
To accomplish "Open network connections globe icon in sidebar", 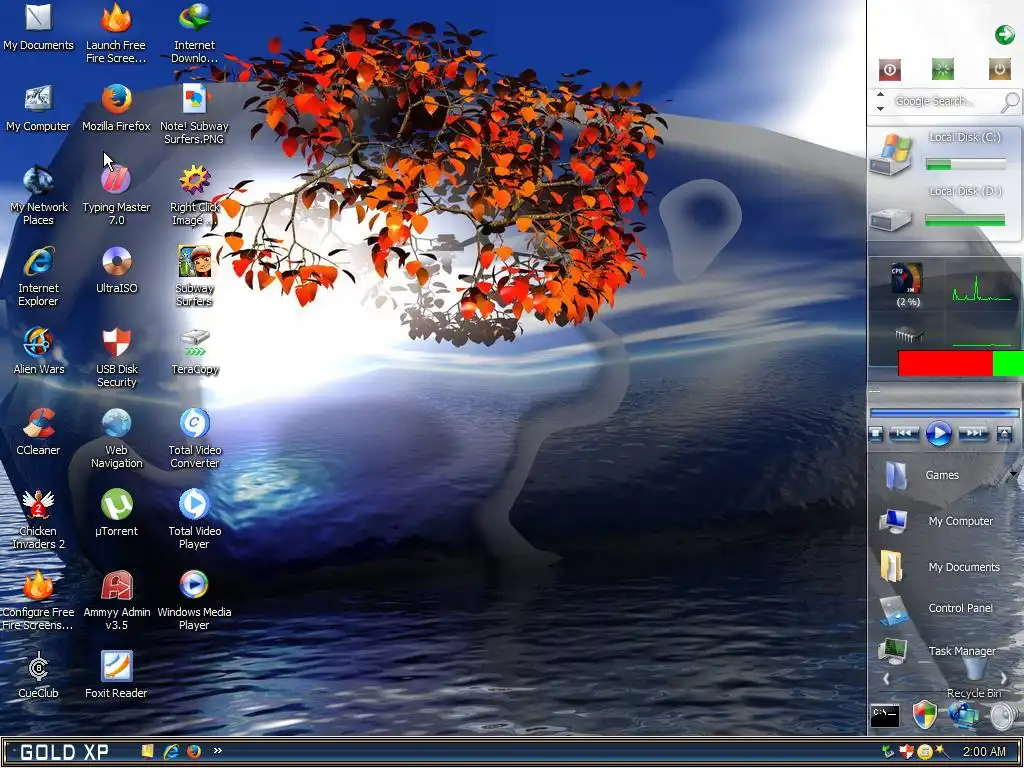I will click(963, 715).
